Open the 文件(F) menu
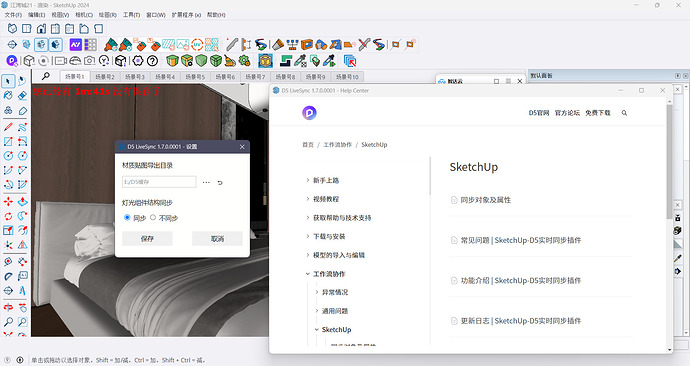The image size is (690, 366). coord(13,15)
